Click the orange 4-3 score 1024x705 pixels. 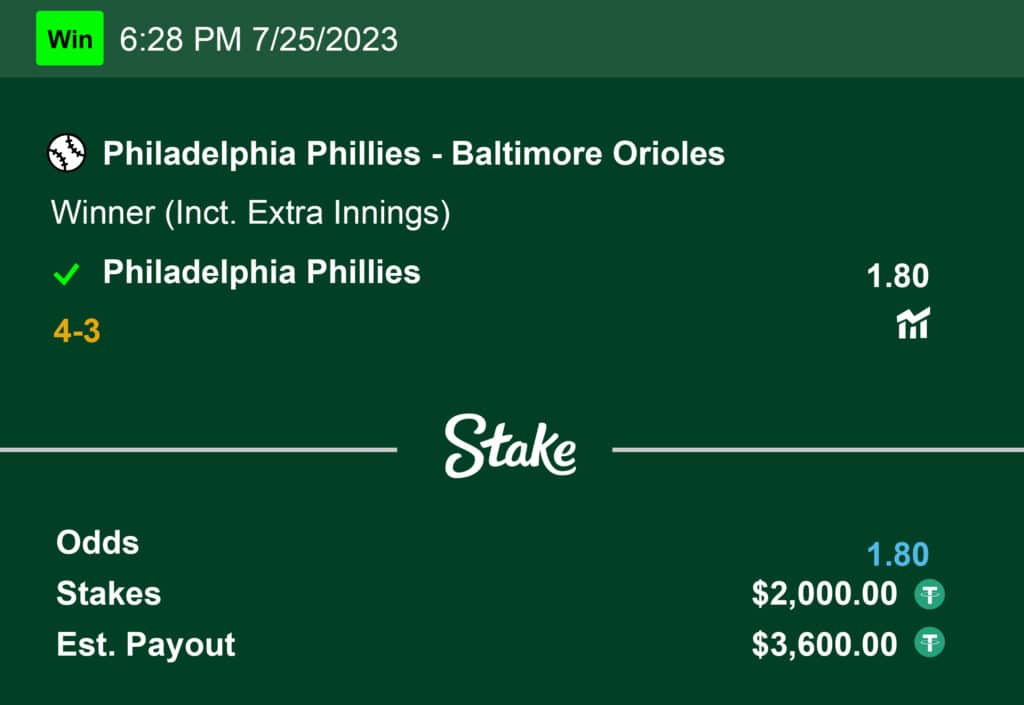click(76, 331)
